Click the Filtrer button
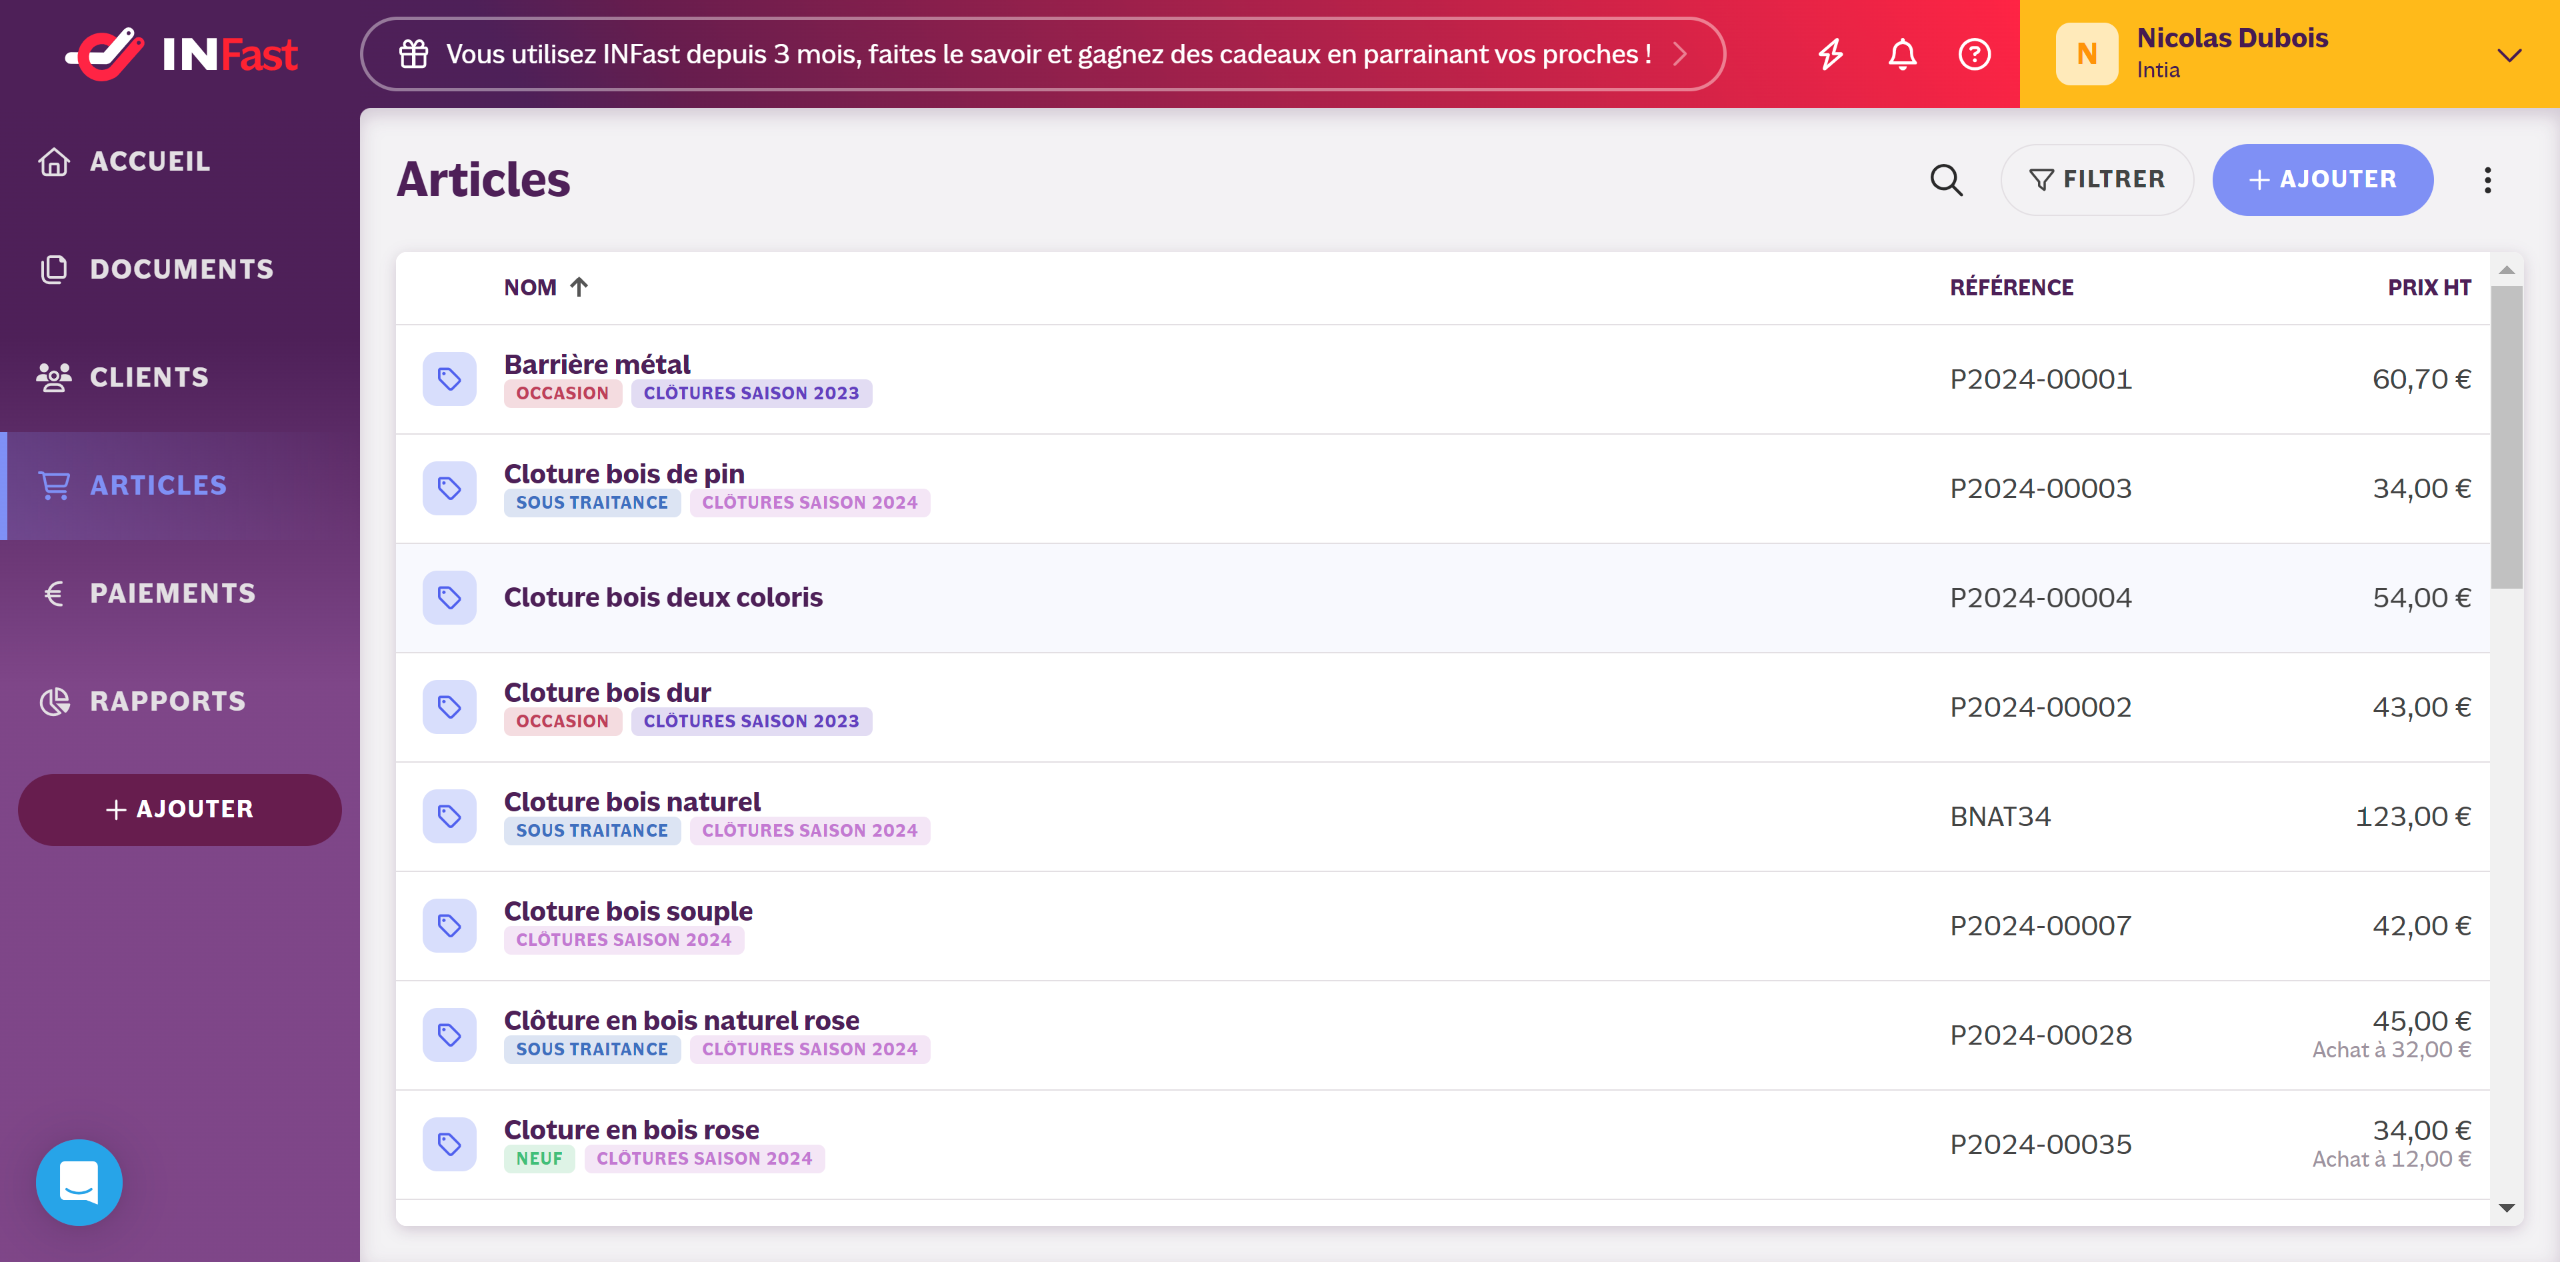Viewport: 2560px width, 1262px height. [2096, 180]
